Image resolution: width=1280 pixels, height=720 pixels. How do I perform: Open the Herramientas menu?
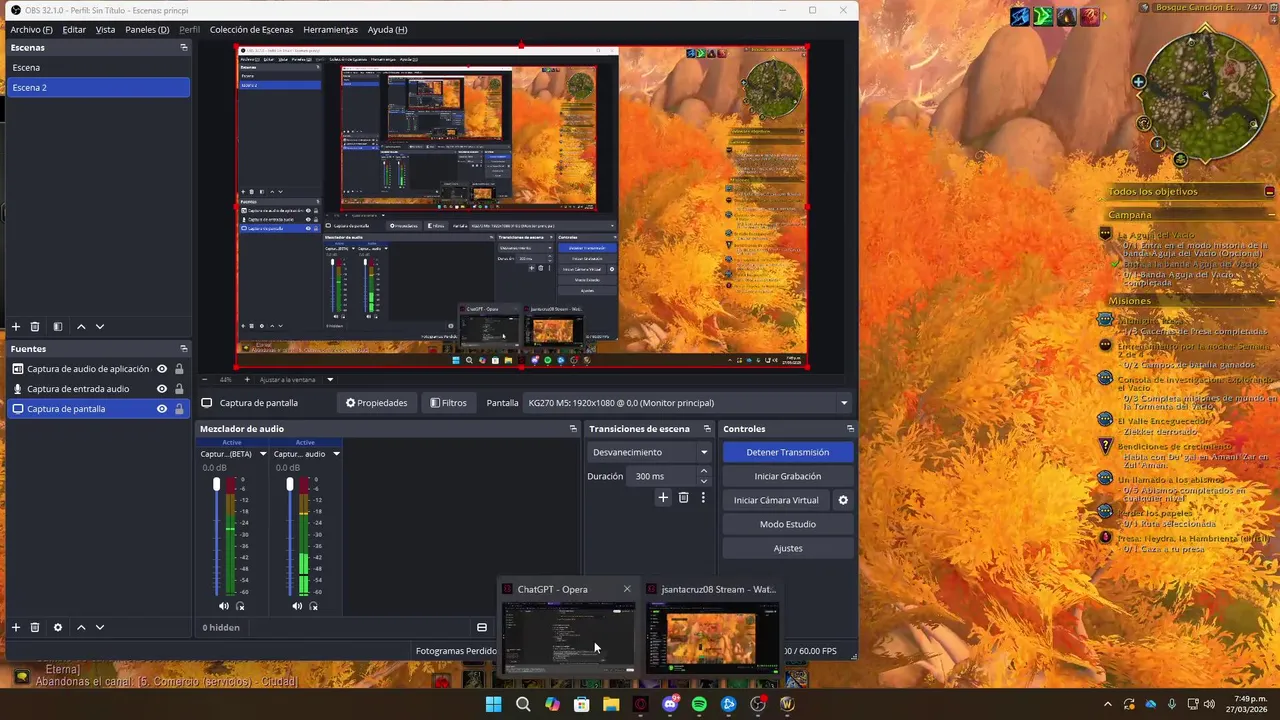[330, 29]
